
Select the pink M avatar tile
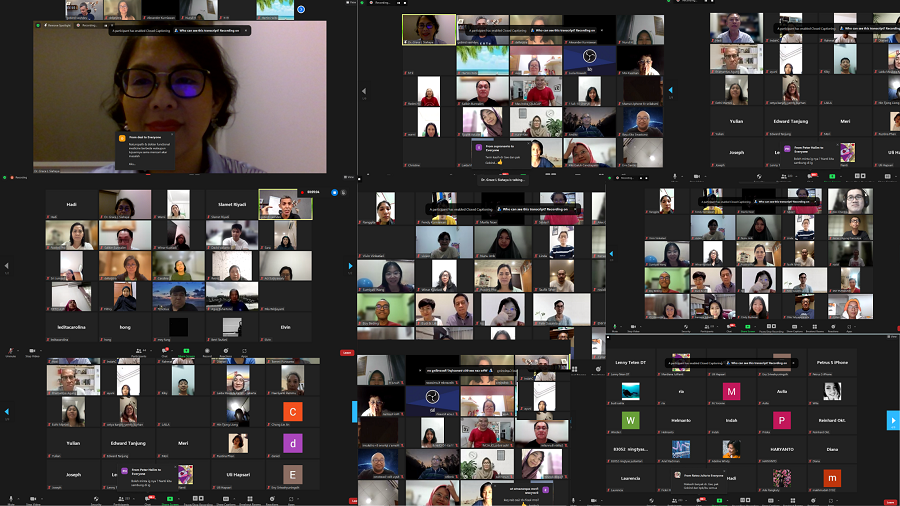[731, 391]
